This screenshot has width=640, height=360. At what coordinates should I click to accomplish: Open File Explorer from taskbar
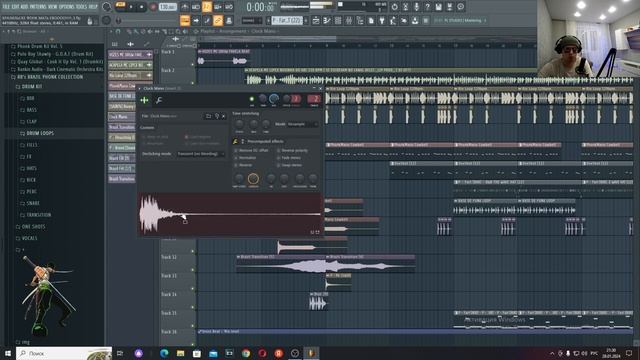[180, 353]
